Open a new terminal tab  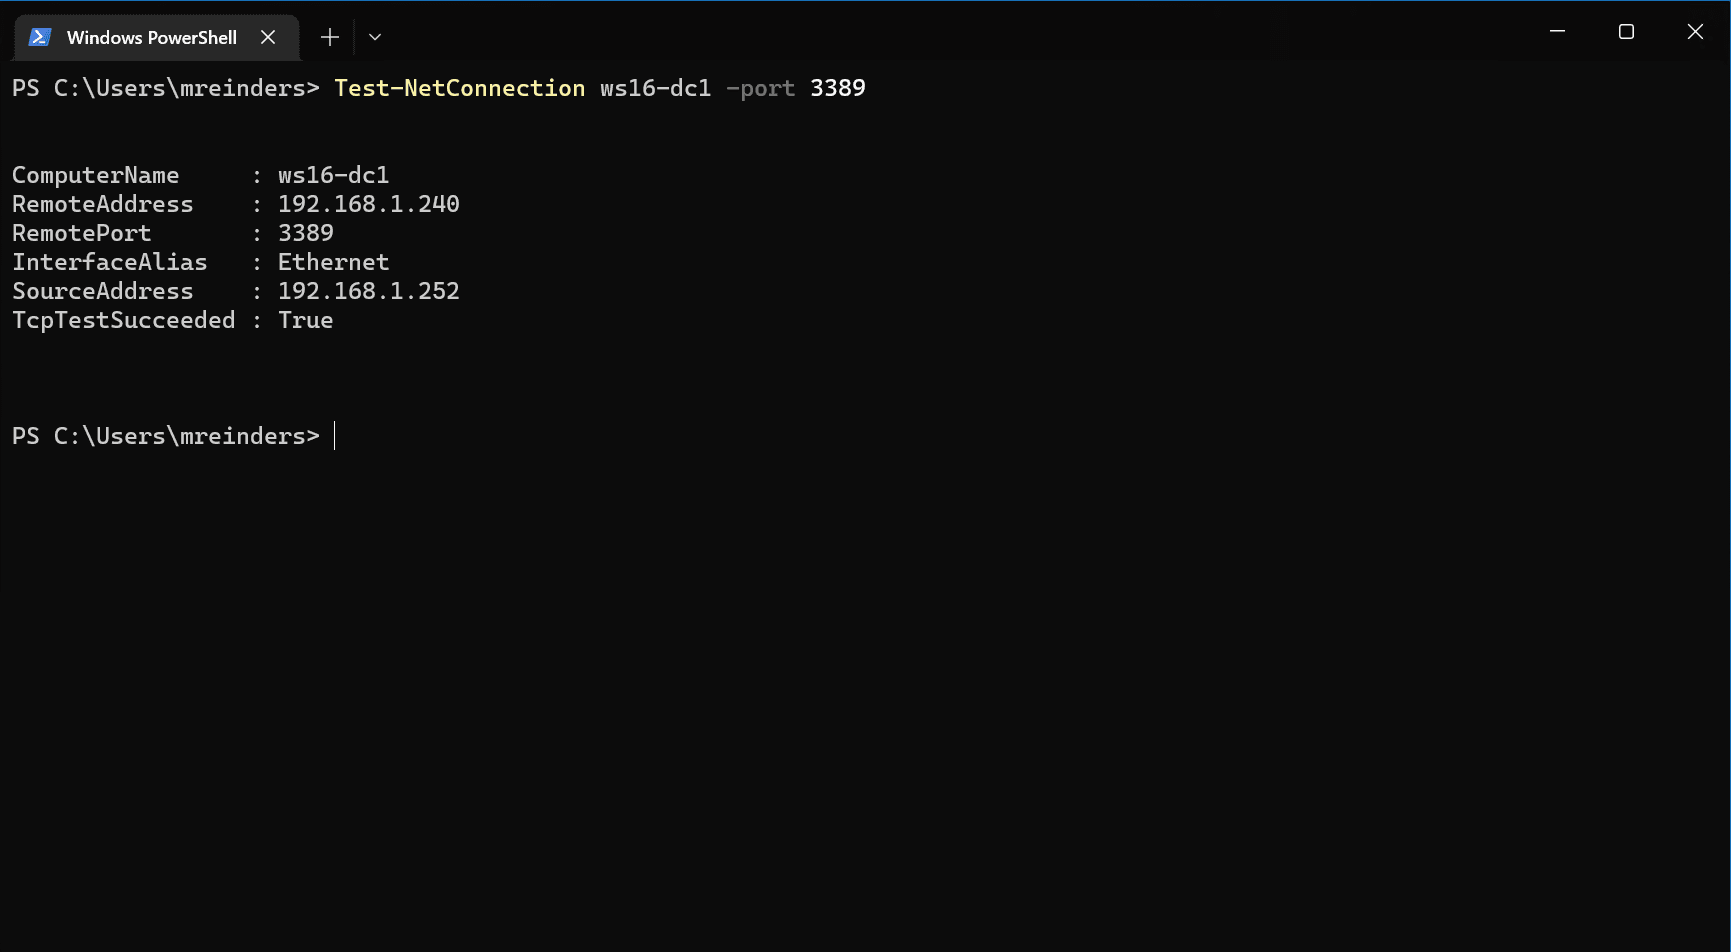[x=329, y=36]
